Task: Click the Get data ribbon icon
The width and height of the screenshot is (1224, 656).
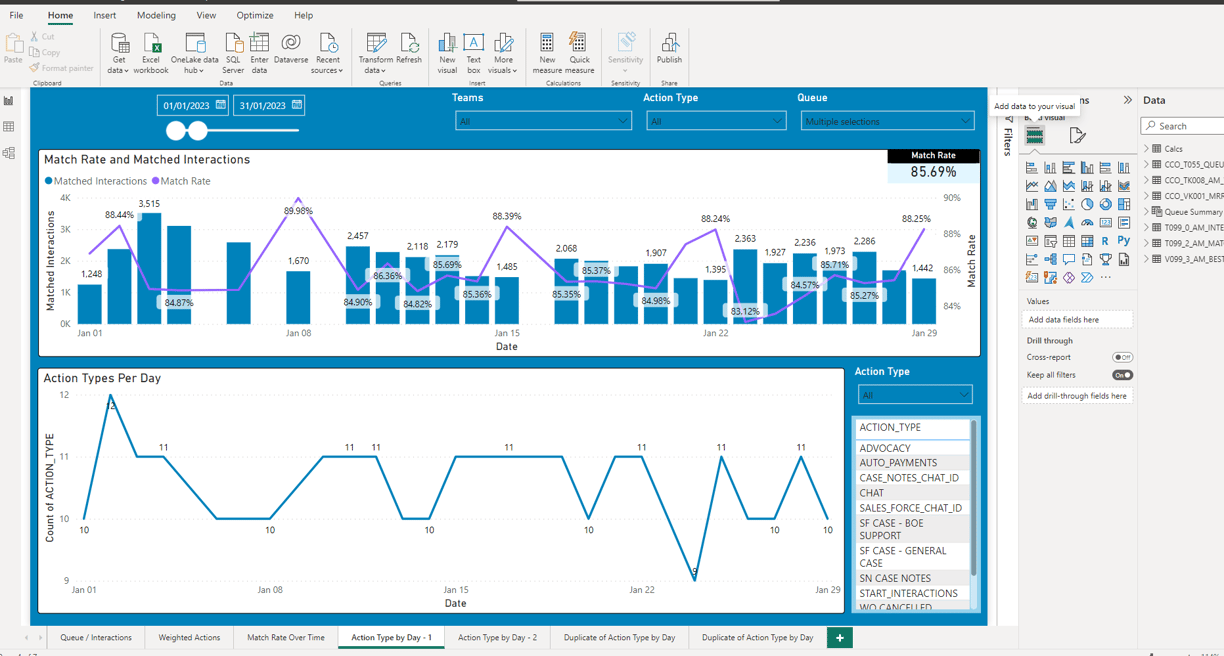Action: tap(119, 53)
